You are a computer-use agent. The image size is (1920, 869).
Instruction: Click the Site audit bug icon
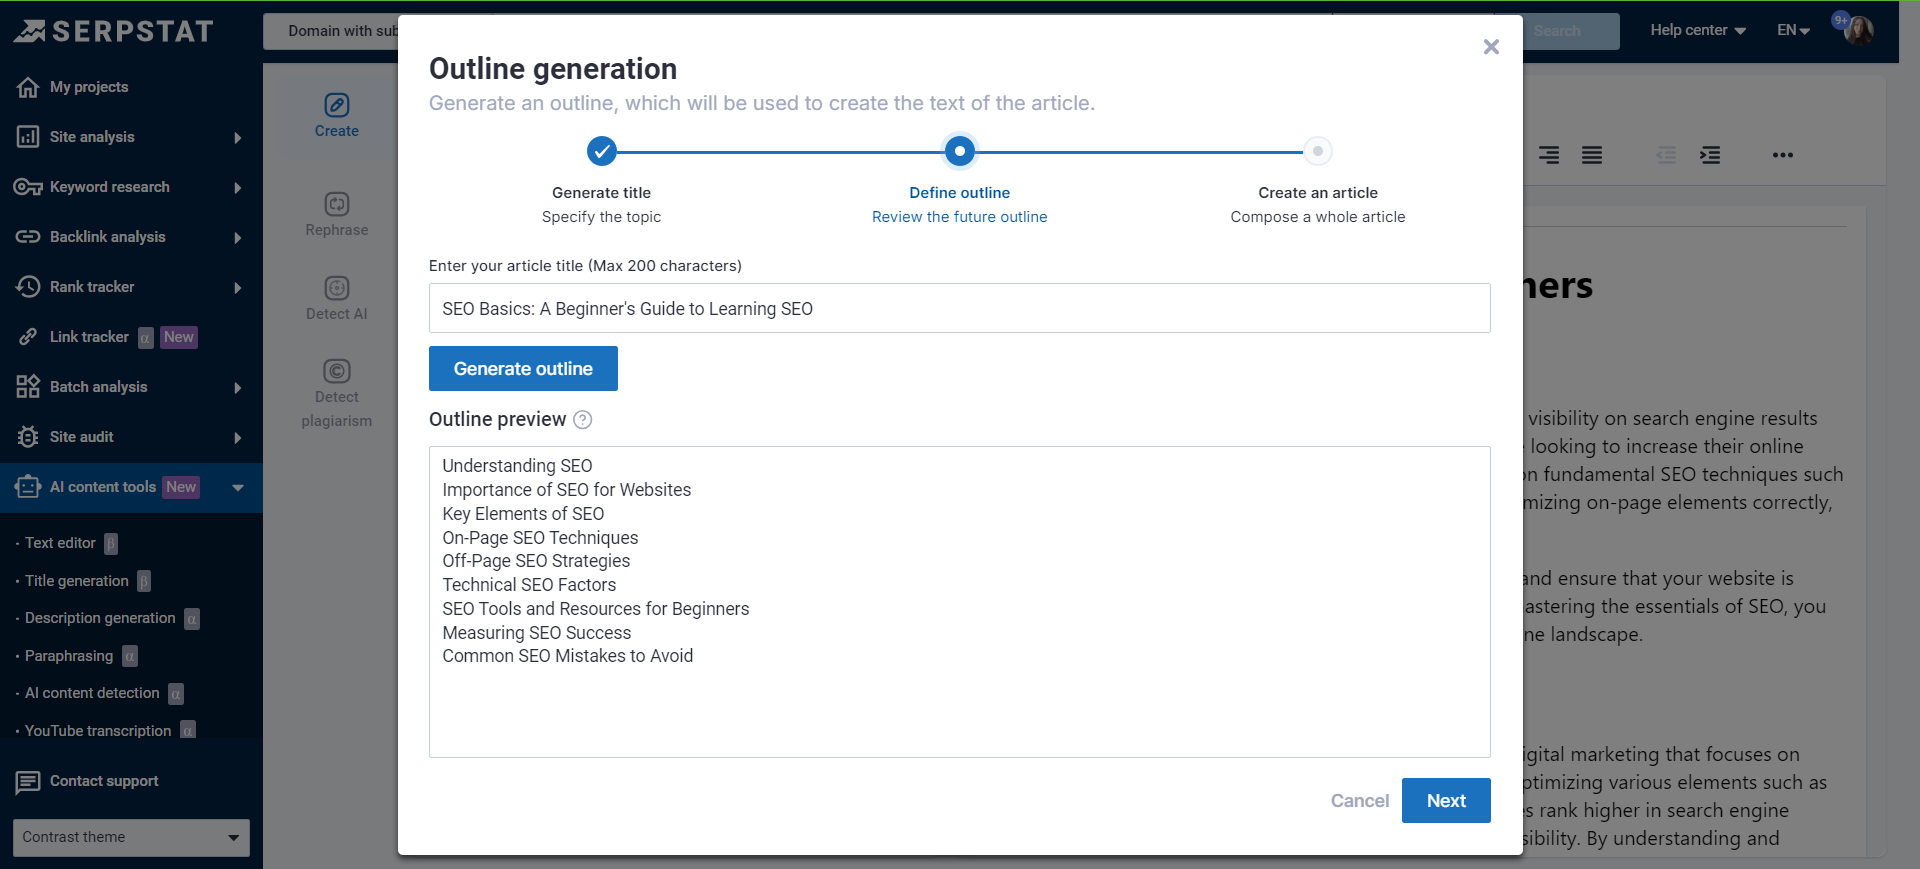(28, 437)
